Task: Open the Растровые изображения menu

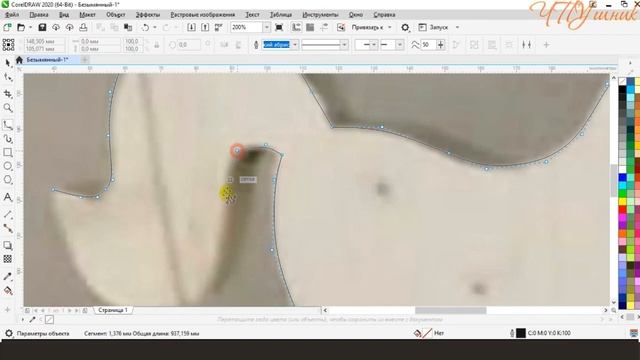Action: [x=203, y=15]
